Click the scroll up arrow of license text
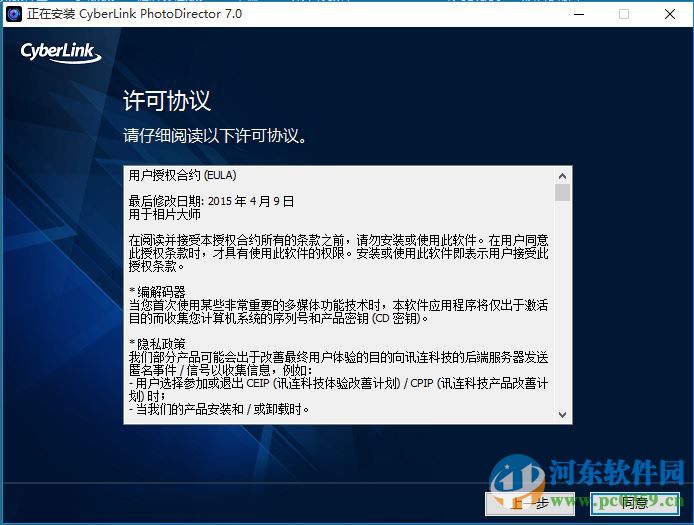The height and width of the screenshot is (525, 694). [x=563, y=176]
